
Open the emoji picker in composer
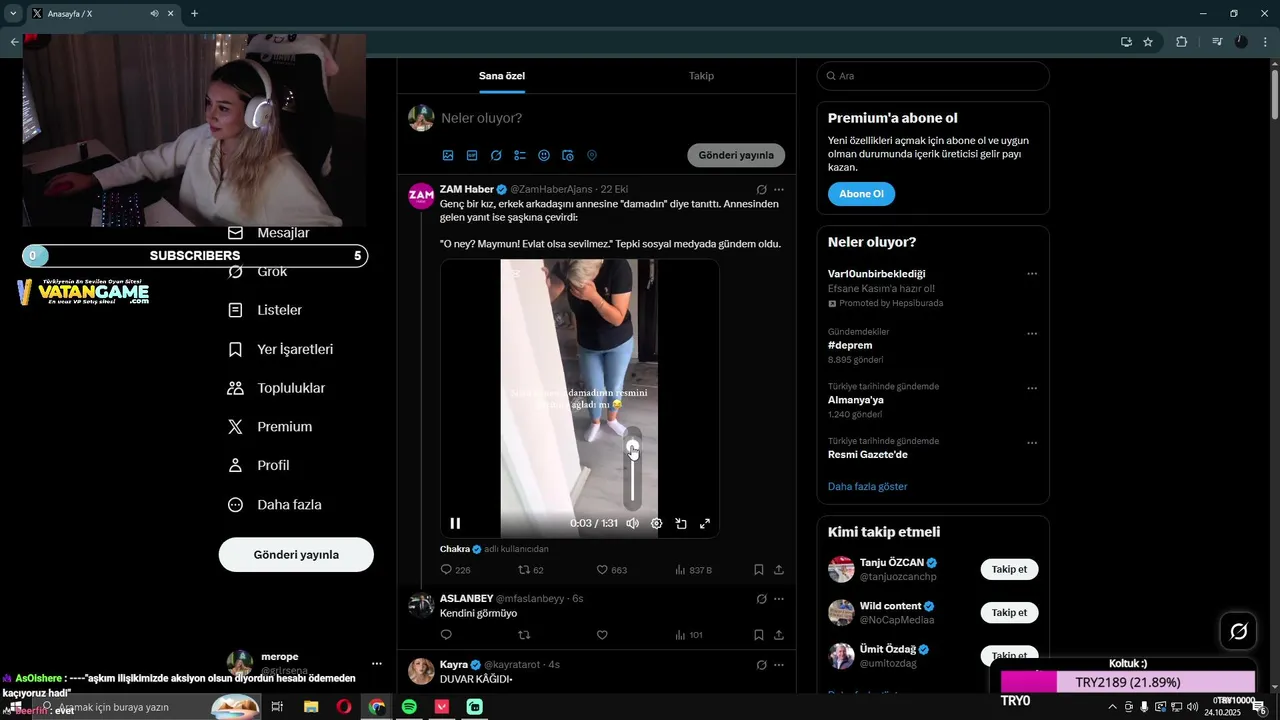[544, 156]
